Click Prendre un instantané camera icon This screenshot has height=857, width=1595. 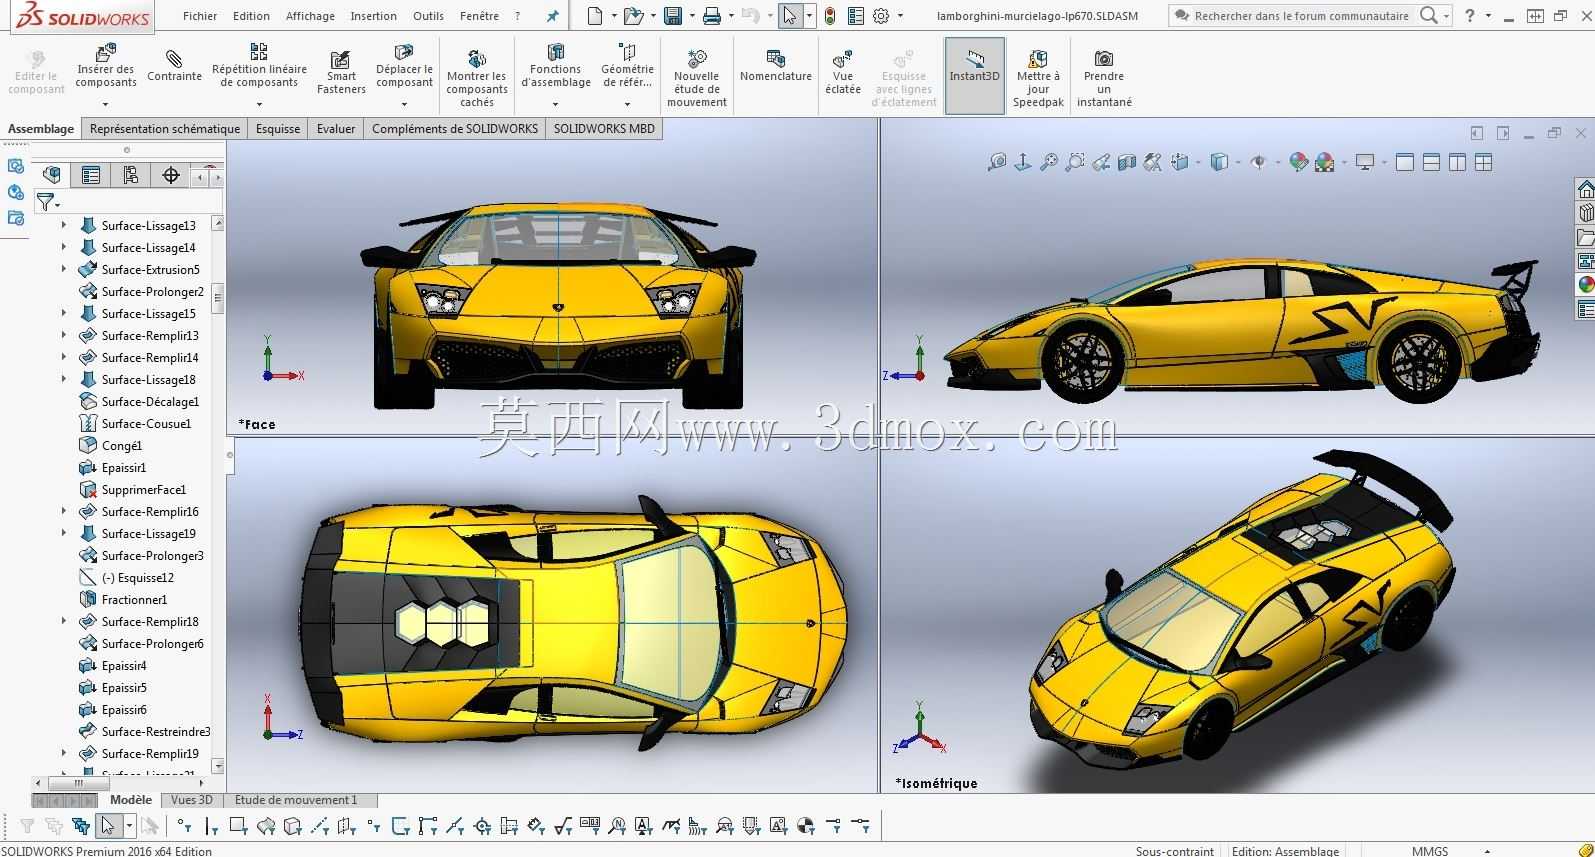(x=1104, y=59)
